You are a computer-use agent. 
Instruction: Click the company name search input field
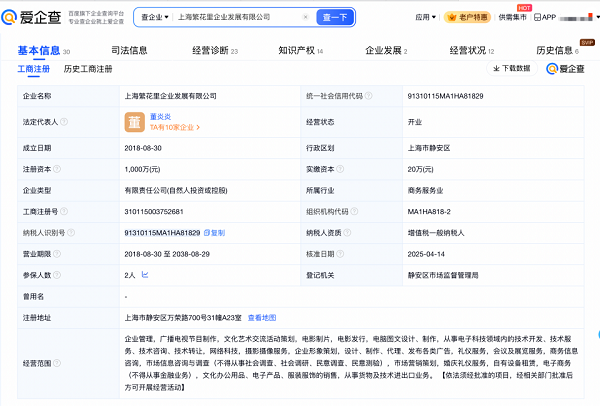[240, 17]
